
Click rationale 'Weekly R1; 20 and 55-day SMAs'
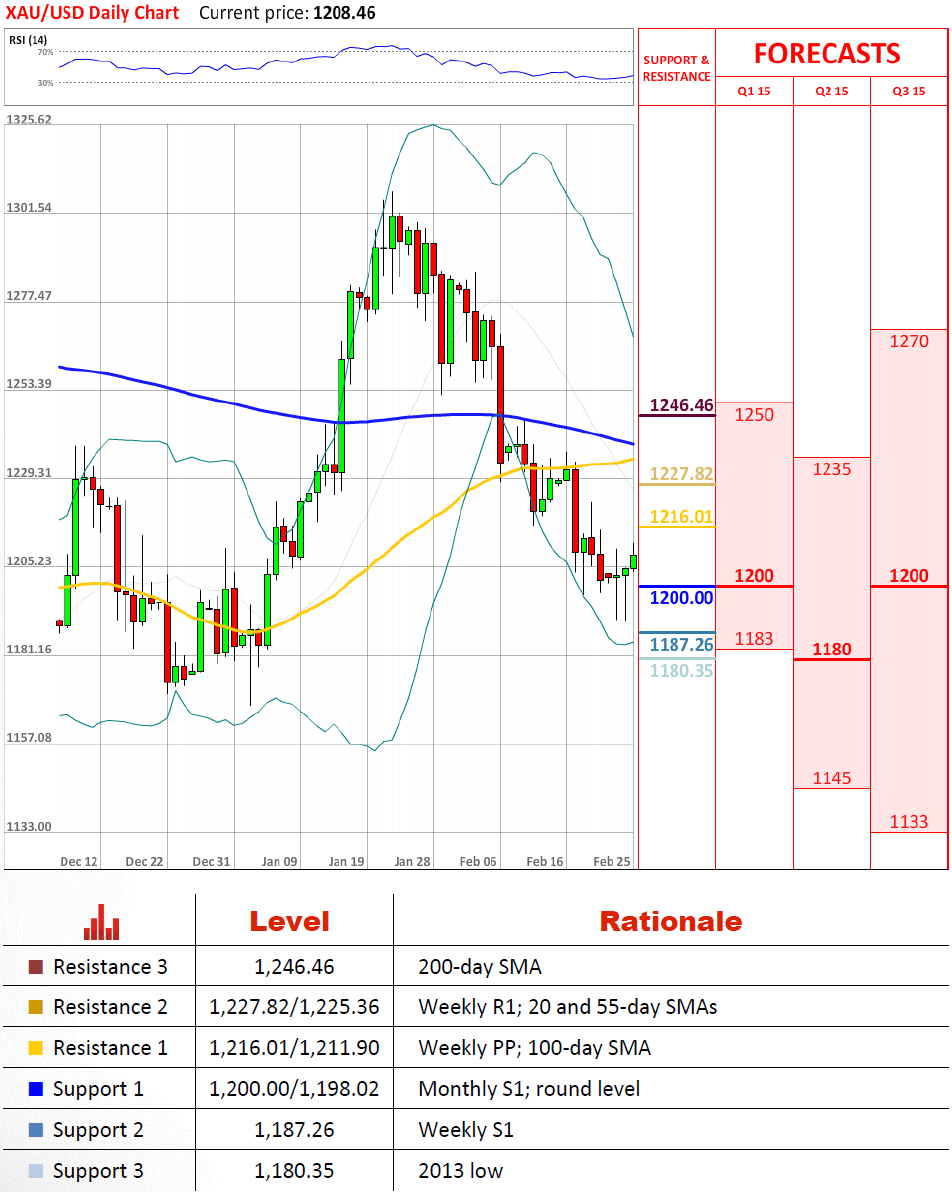(568, 1007)
